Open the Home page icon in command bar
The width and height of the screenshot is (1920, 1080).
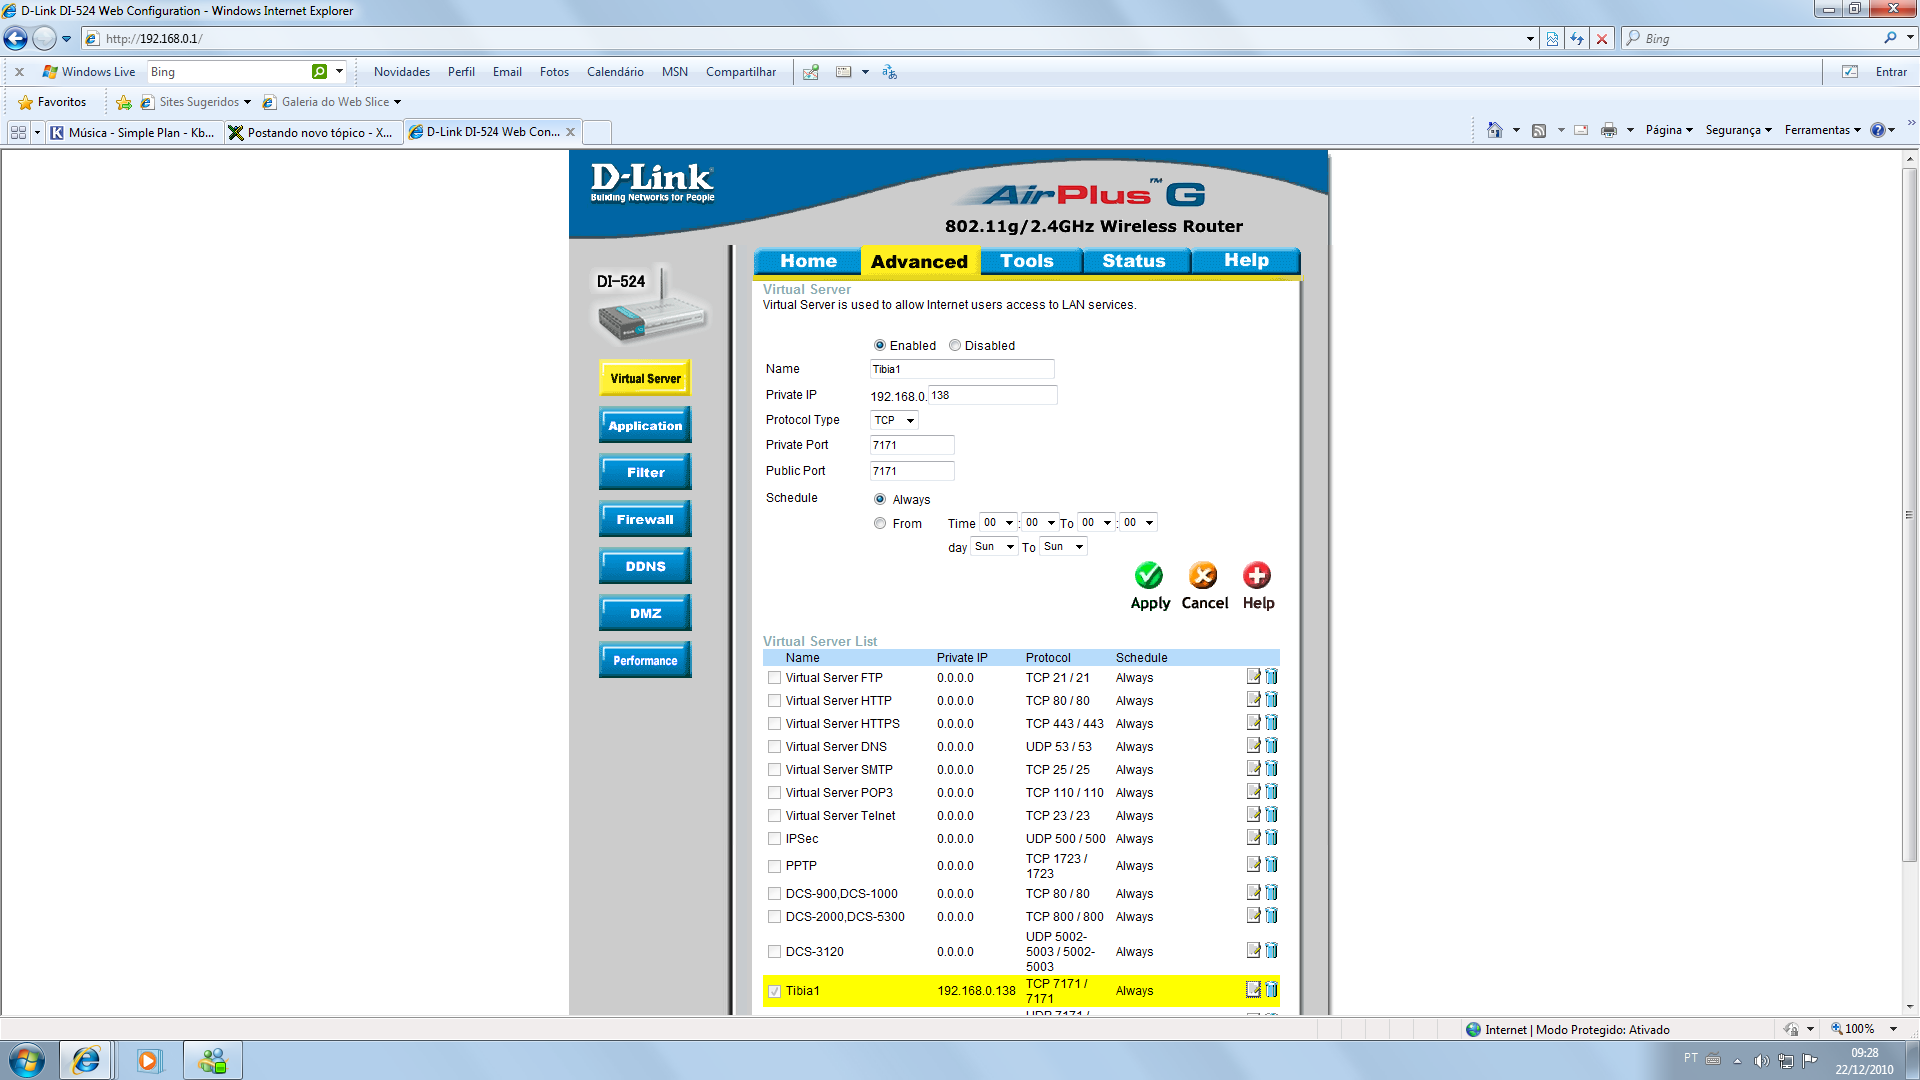pyautogui.click(x=1495, y=130)
